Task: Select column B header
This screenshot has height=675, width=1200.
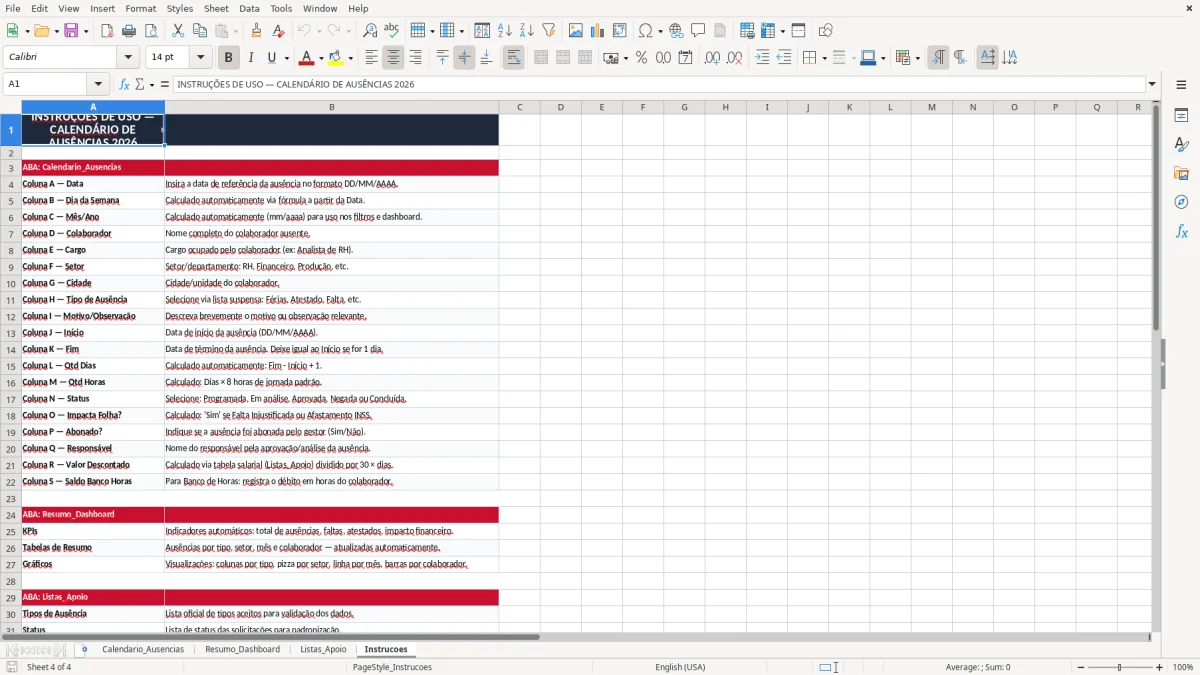Action: pos(332,107)
